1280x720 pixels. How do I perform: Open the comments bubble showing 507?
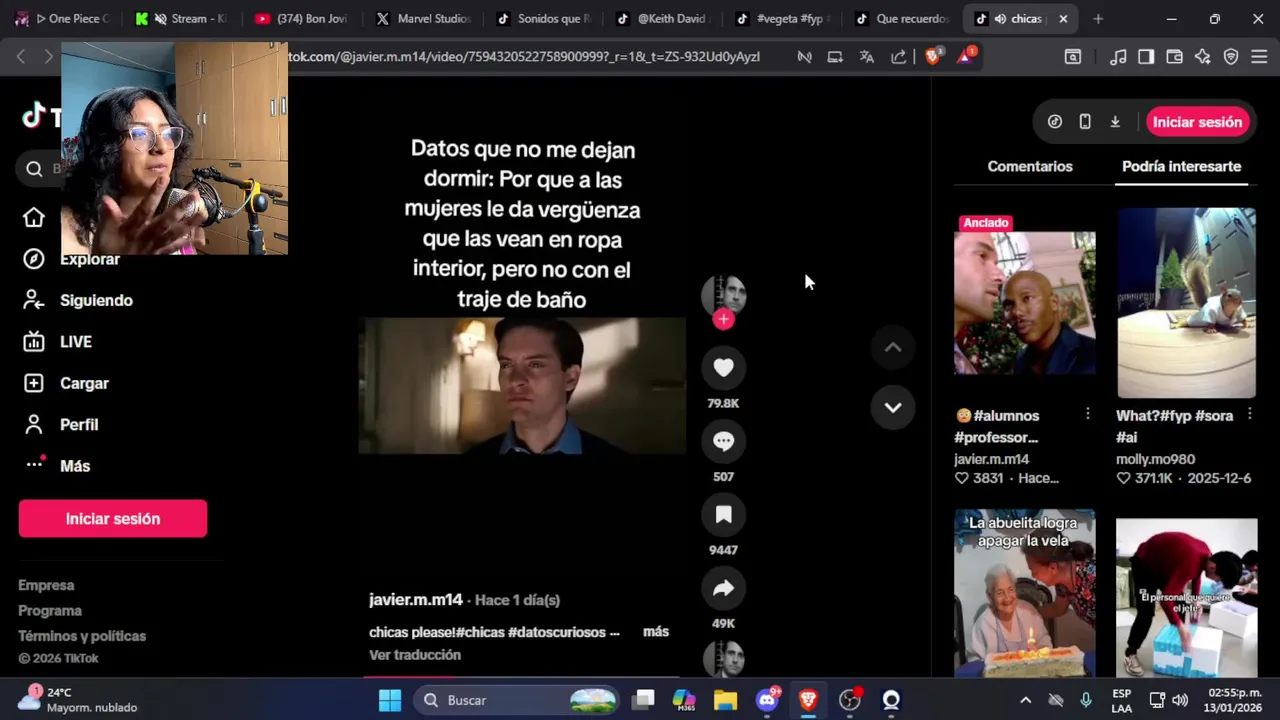pyautogui.click(x=723, y=441)
